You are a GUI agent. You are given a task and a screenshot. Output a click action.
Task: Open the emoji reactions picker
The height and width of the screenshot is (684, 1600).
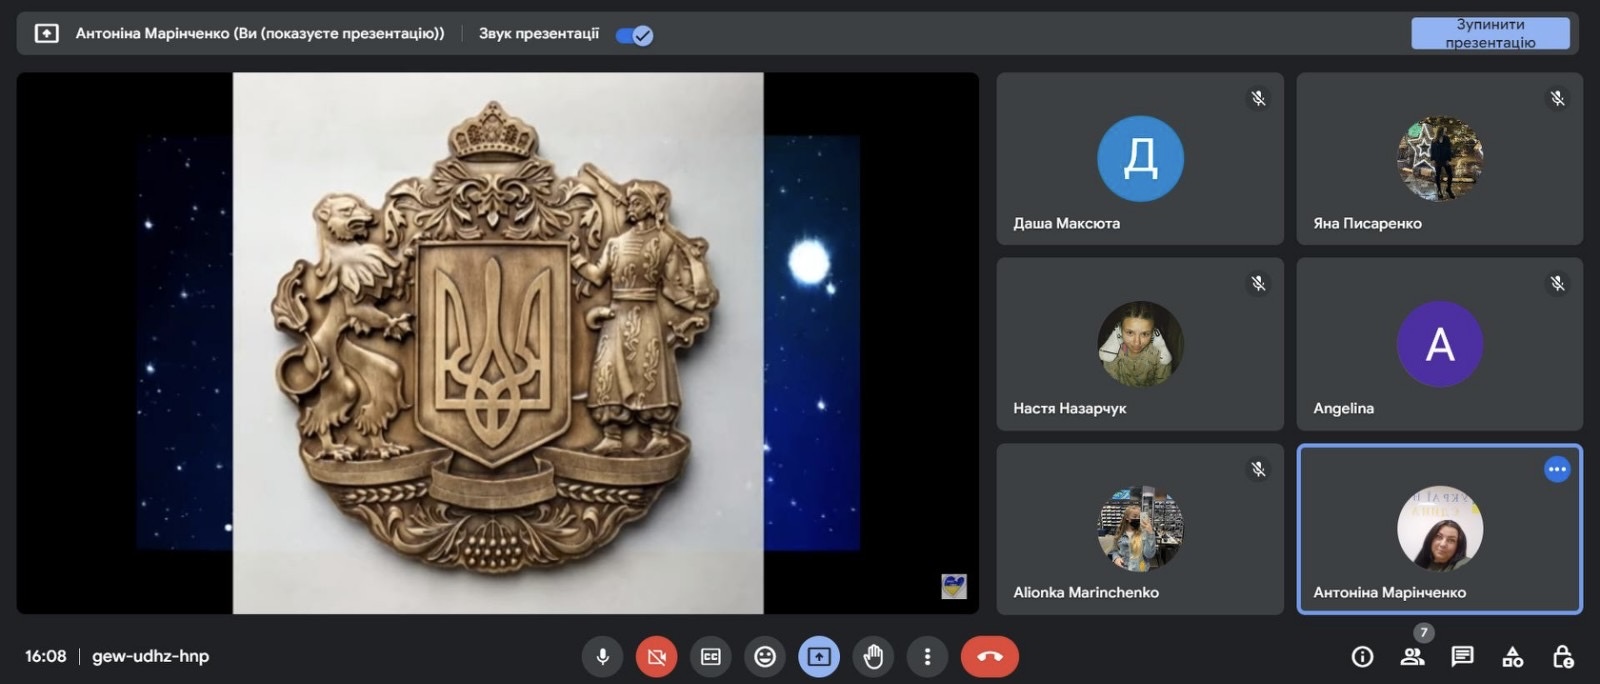(765, 657)
